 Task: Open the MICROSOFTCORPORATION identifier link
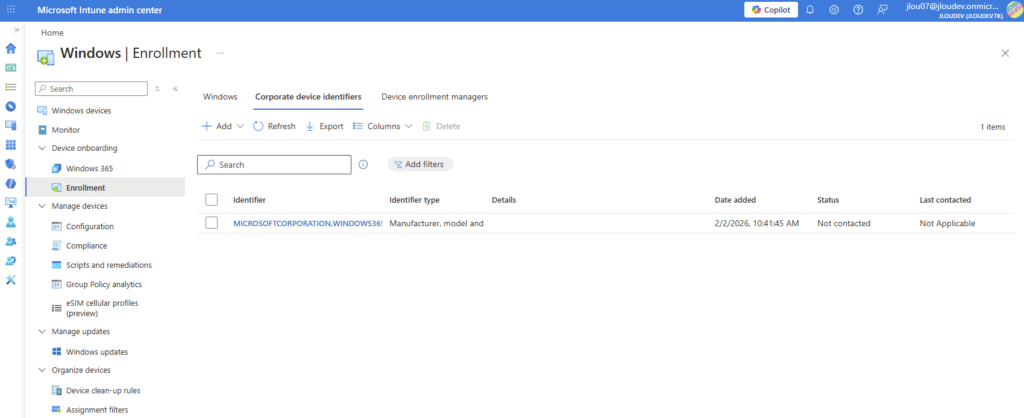pos(308,223)
